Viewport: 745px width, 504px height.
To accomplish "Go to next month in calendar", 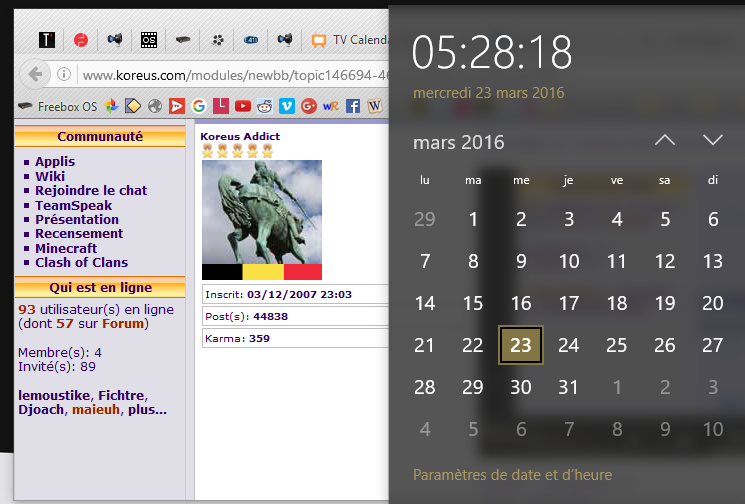I will [712, 141].
